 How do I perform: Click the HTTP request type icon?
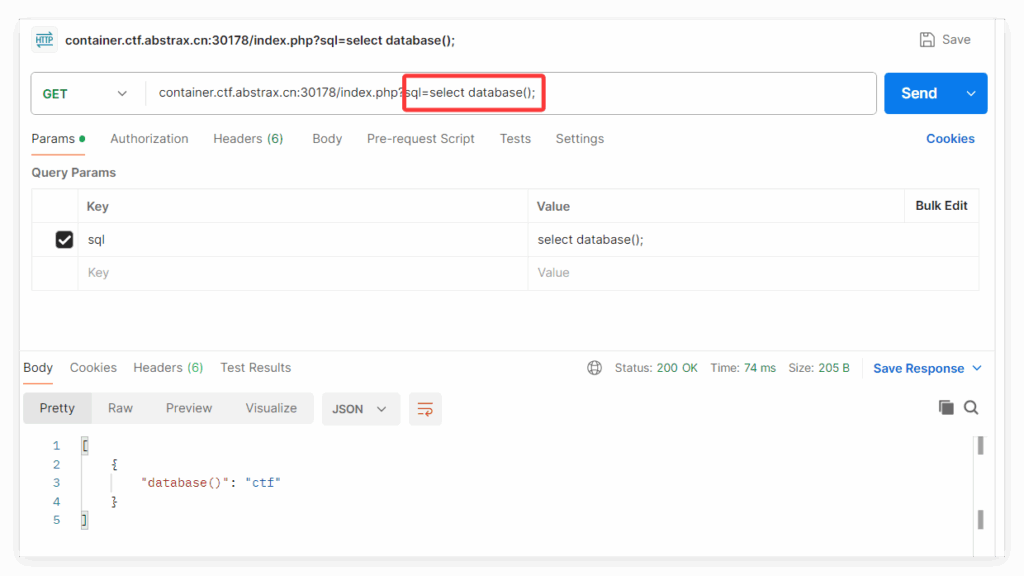point(45,40)
